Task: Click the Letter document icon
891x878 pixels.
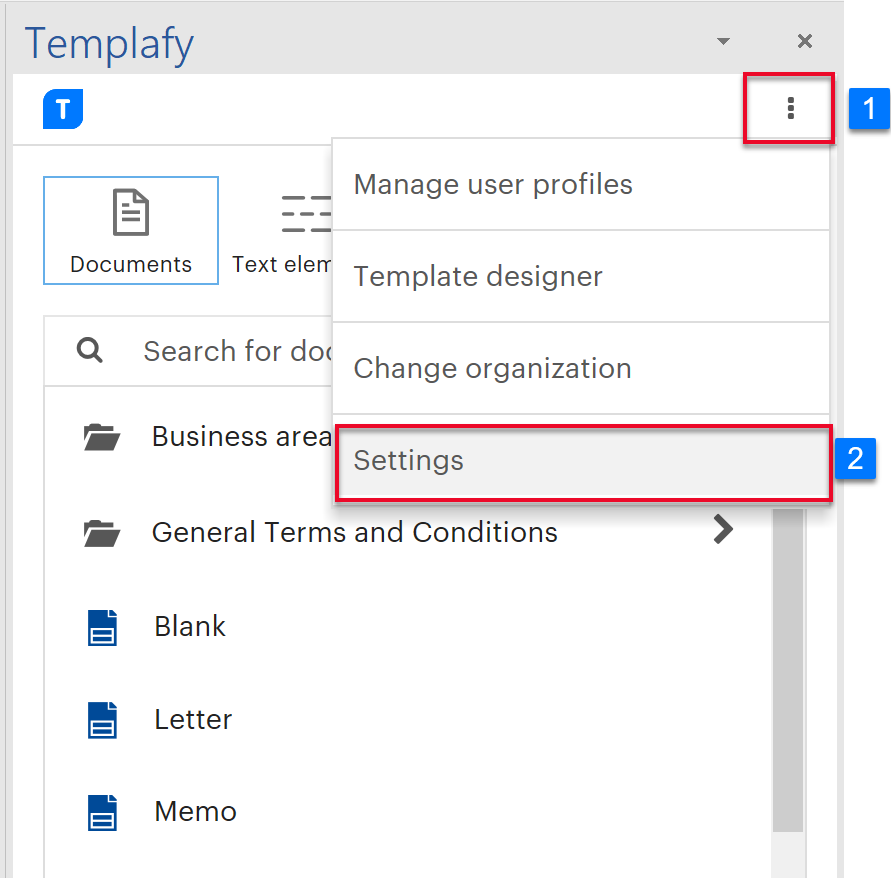Action: pyautogui.click(x=102, y=720)
